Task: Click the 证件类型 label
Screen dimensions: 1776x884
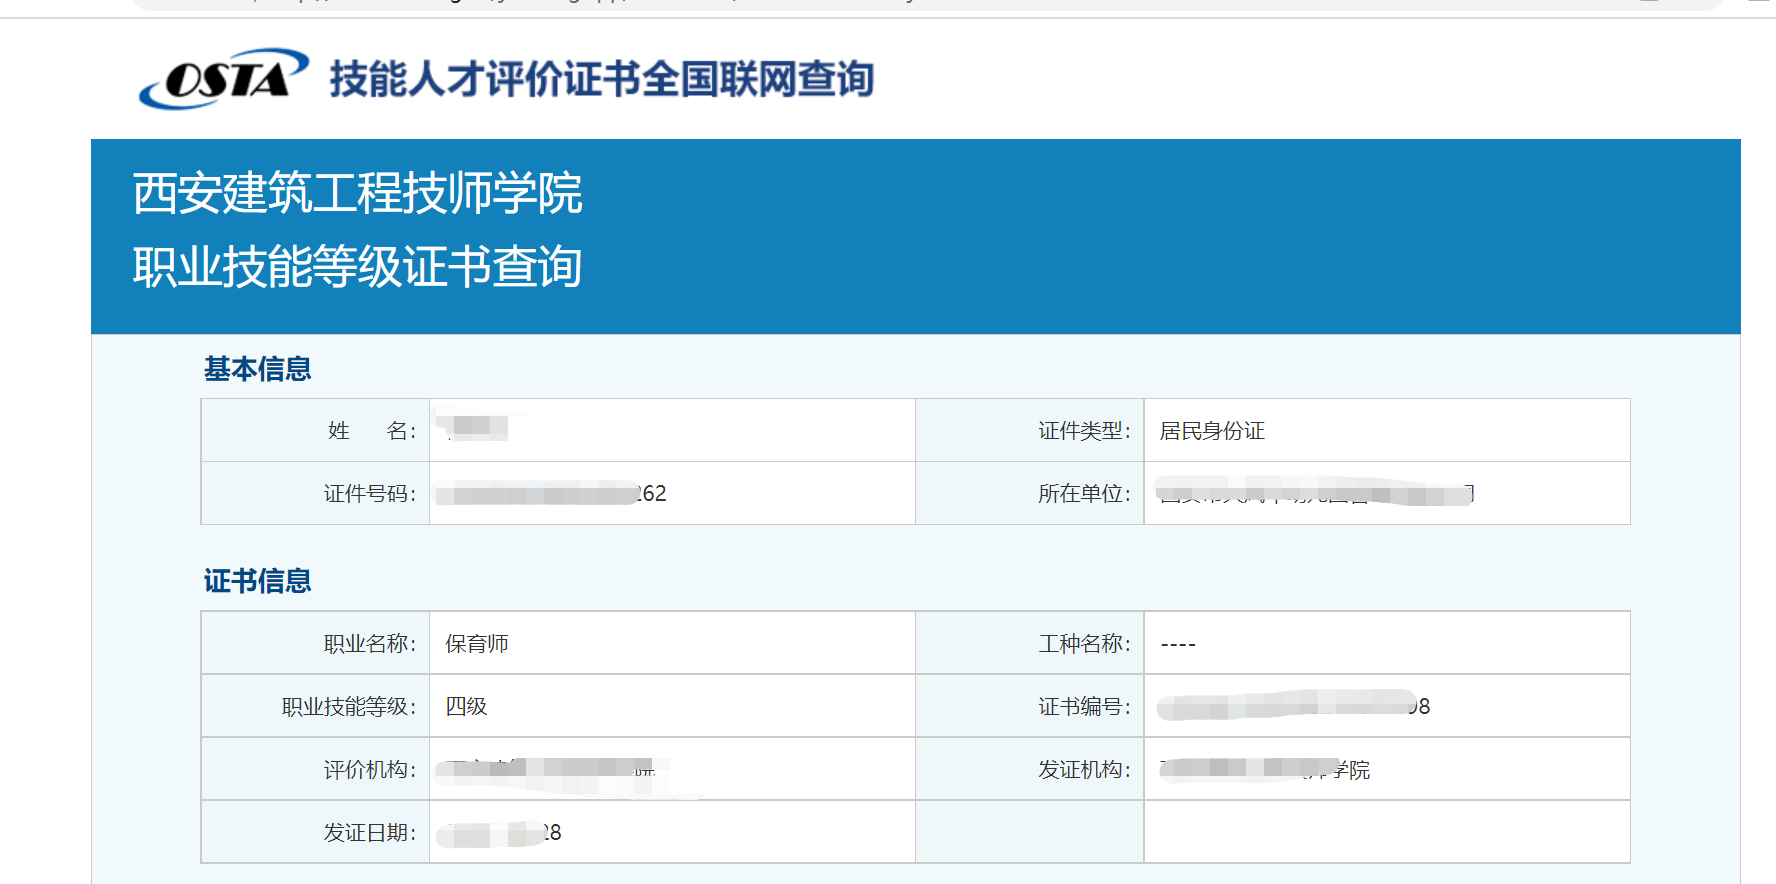Action: click(1084, 431)
